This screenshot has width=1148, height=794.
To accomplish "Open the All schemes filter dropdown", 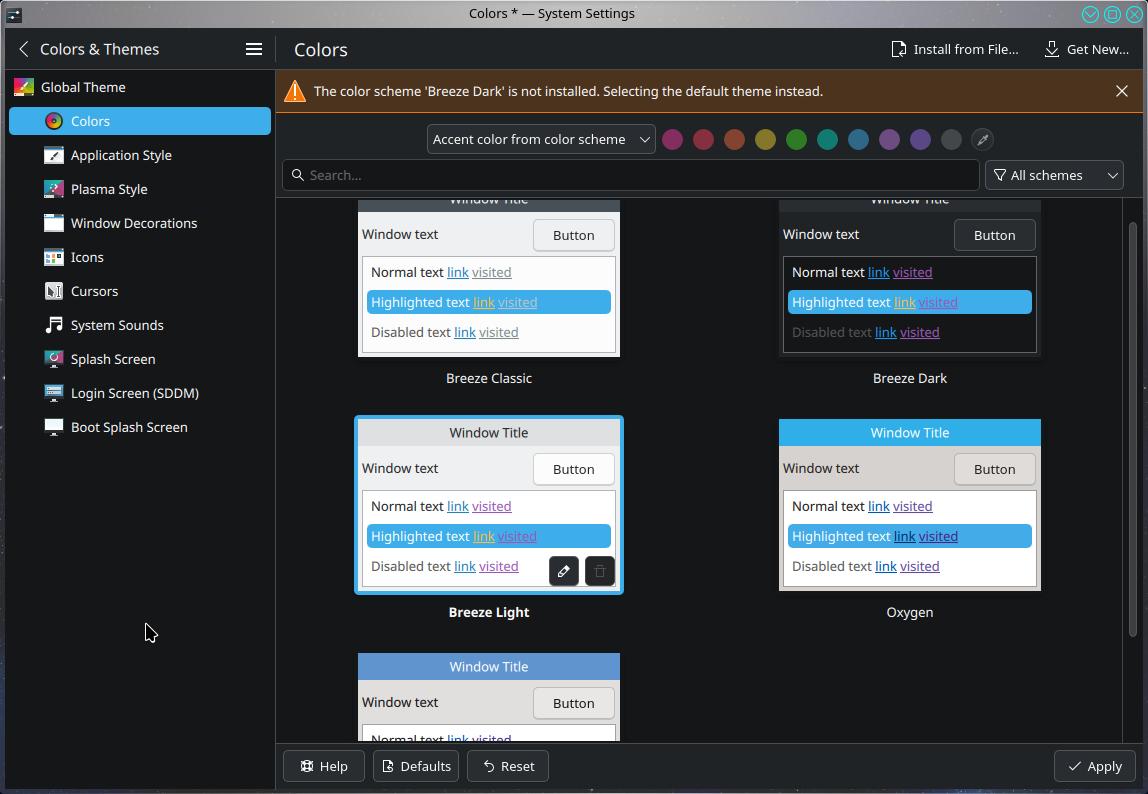I will tap(1054, 175).
